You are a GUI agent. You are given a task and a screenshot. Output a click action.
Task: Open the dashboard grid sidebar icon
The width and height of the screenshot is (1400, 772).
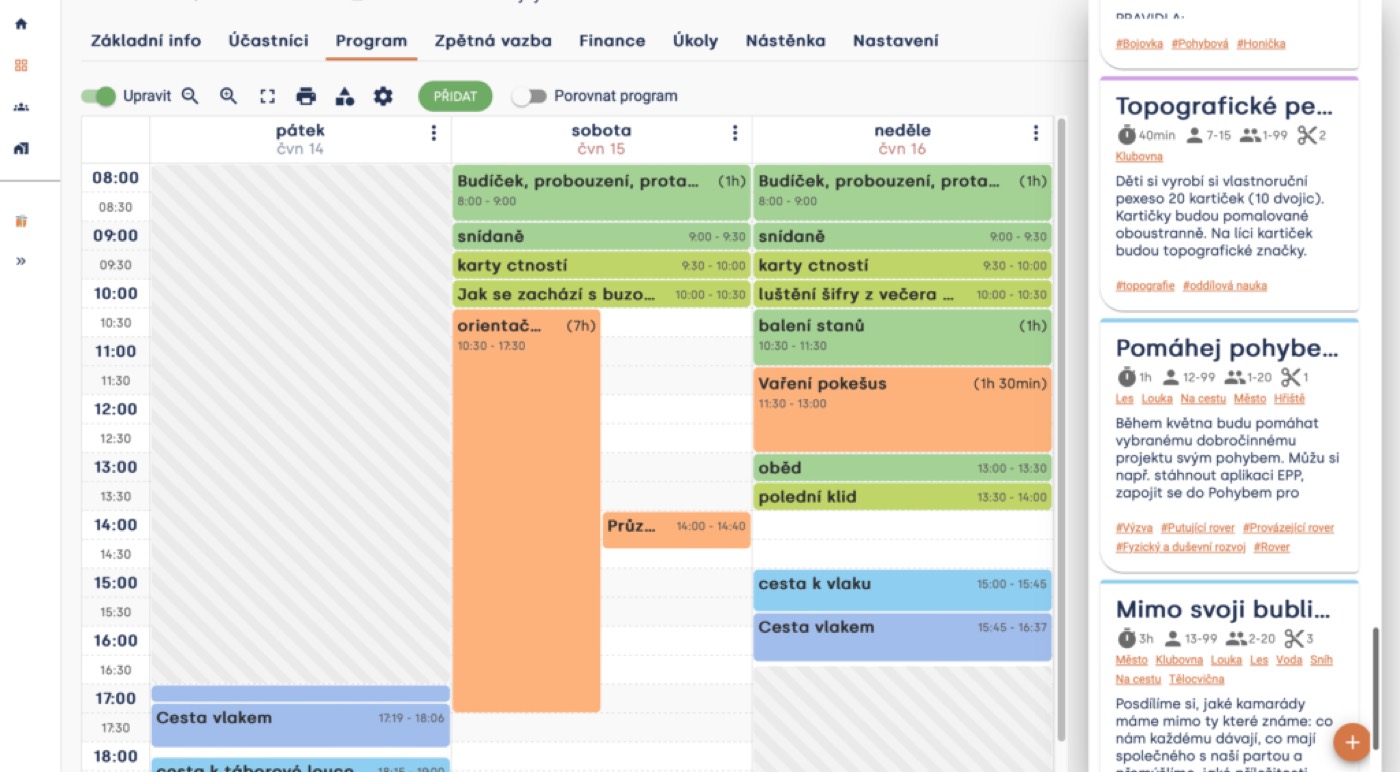(21, 65)
